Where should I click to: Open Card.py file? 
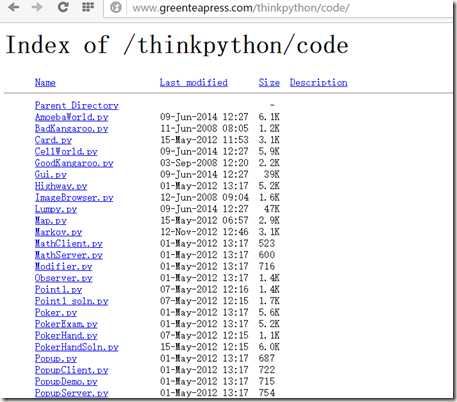pos(53,140)
